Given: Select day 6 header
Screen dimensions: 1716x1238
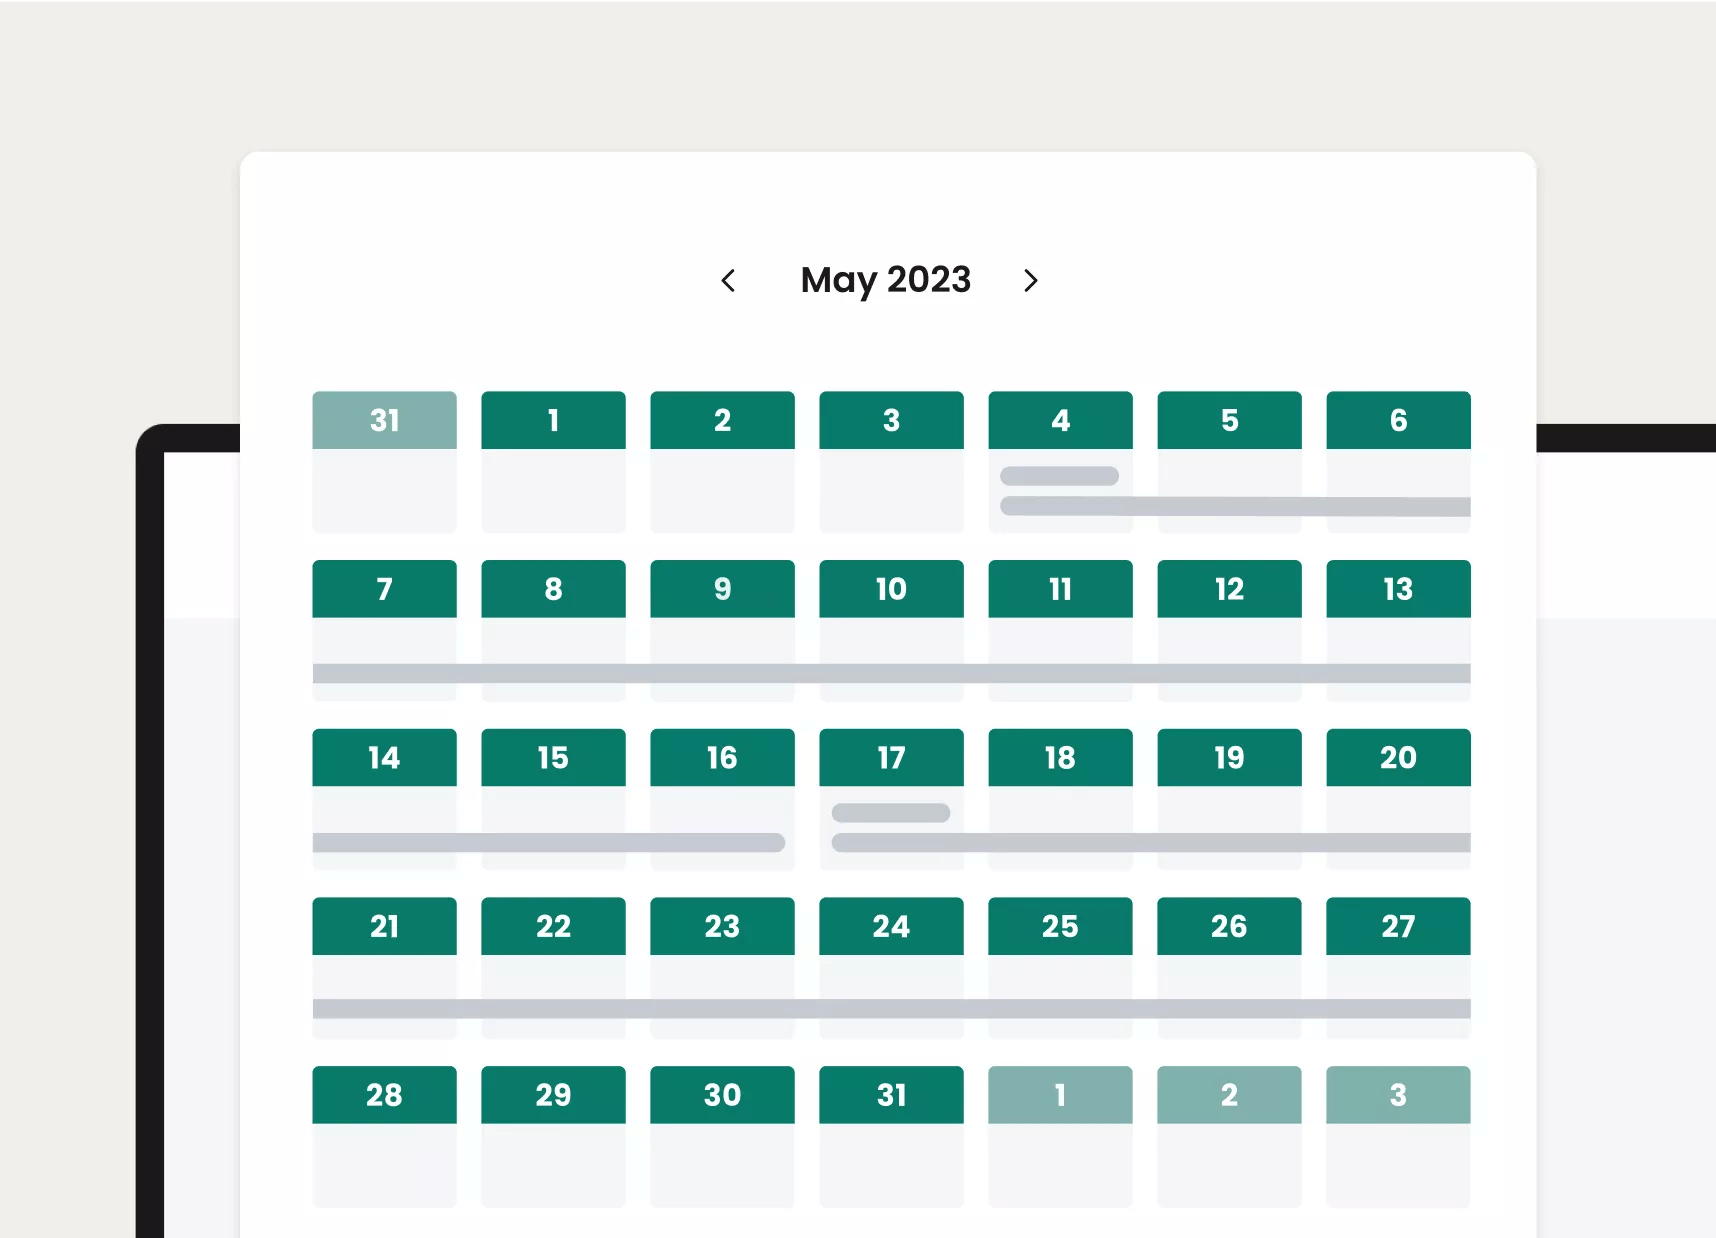Looking at the screenshot, I should (x=1398, y=421).
